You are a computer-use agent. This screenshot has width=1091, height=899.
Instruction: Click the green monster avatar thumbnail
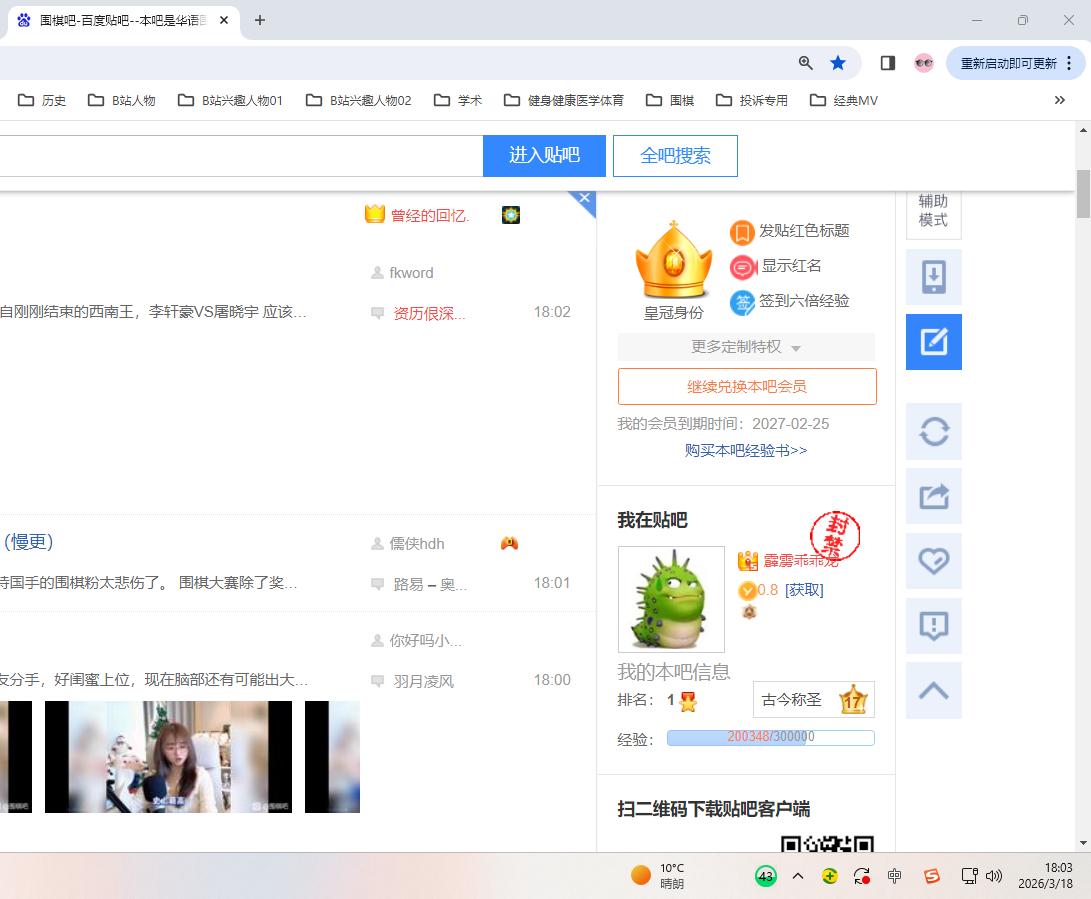pos(671,599)
